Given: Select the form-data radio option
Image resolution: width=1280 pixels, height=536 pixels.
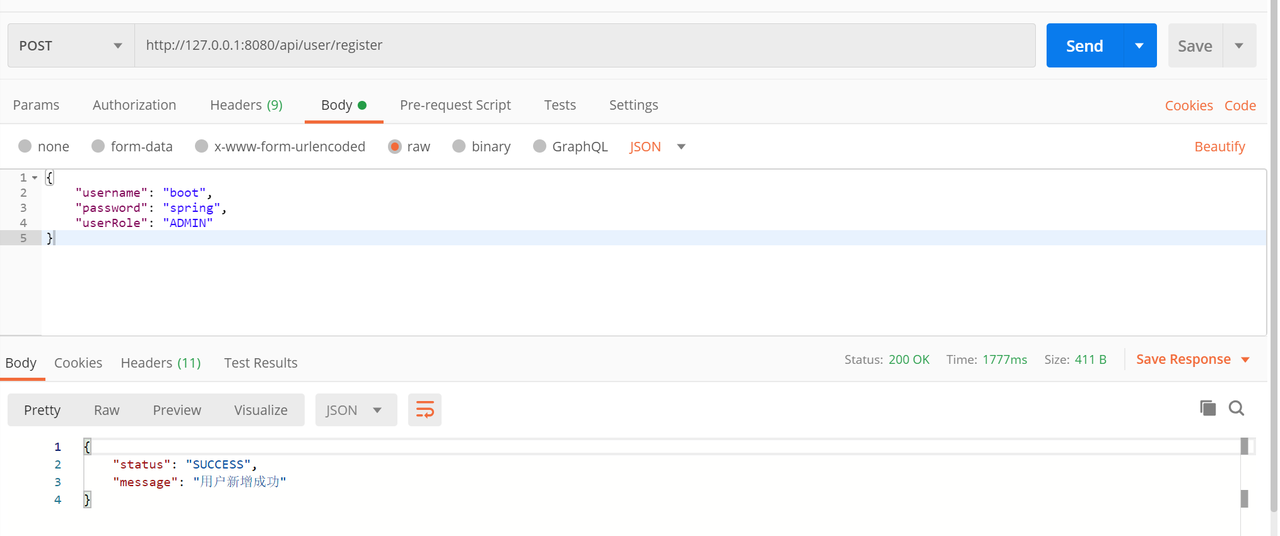Looking at the screenshot, I should coord(98,147).
